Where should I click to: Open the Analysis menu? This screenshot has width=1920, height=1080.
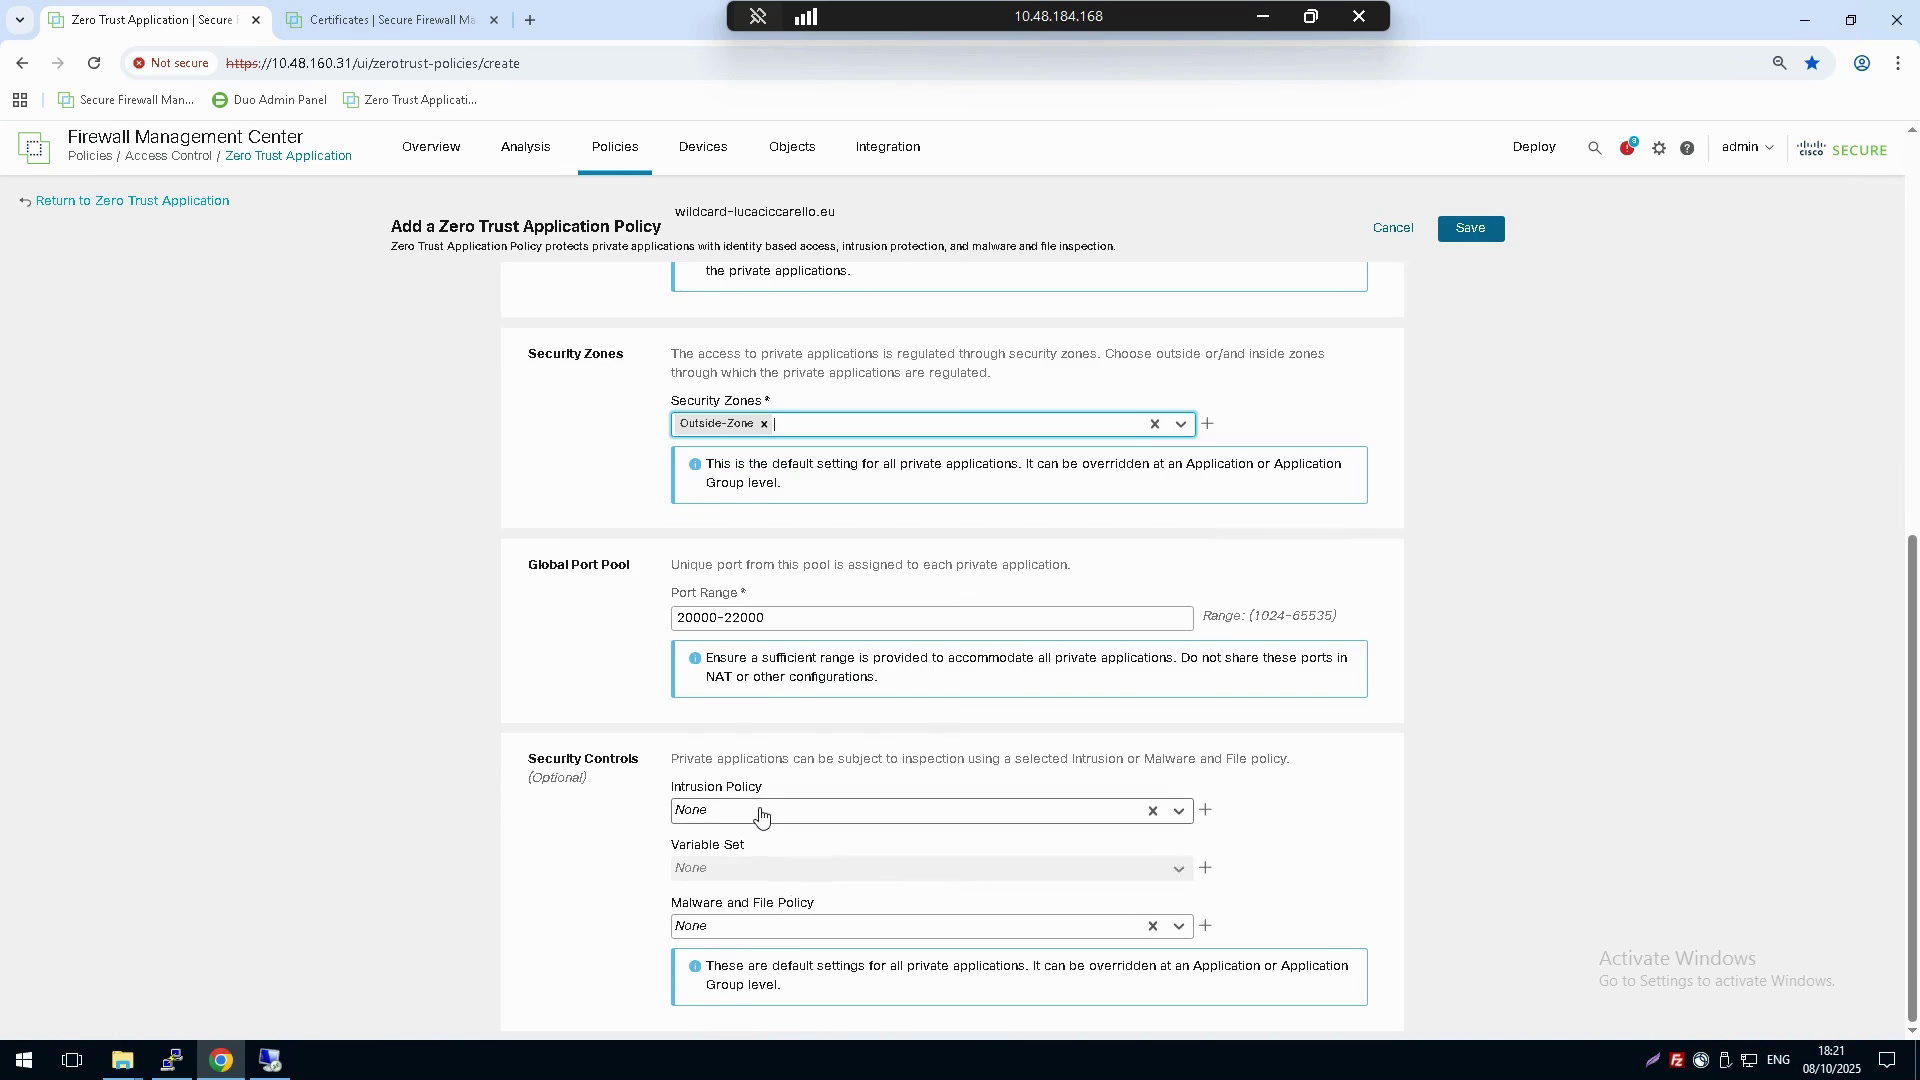[x=525, y=147]
